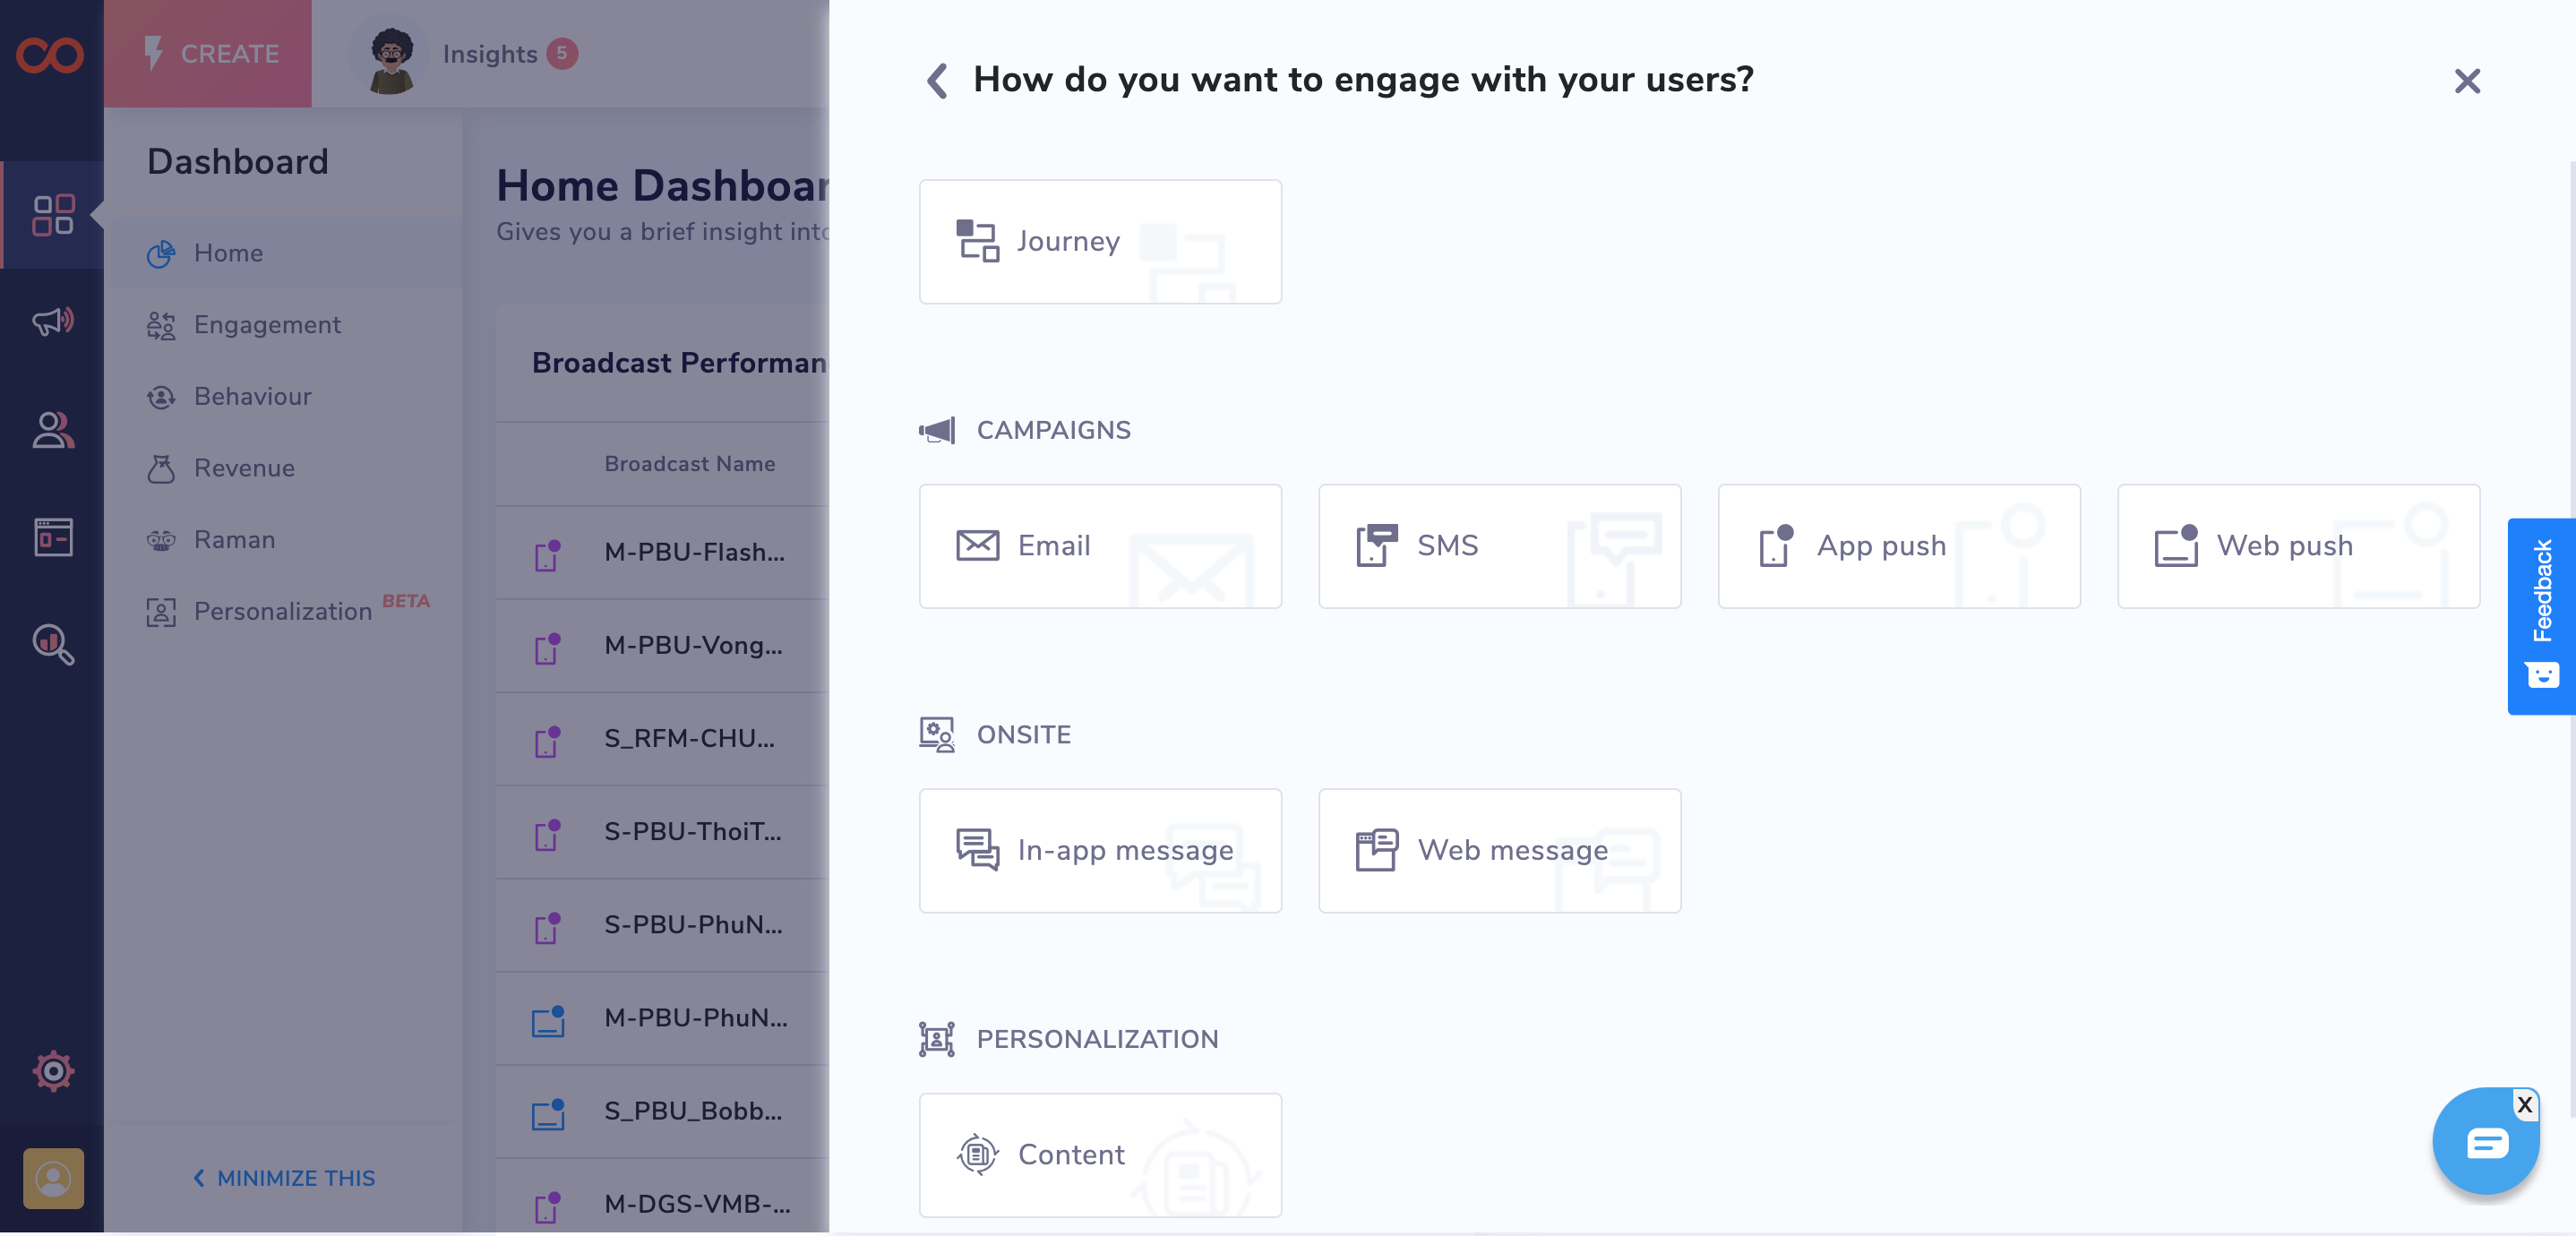2576x1236 pixels.
Task: Open the dashboard grid icon in sidebar
Action: [52, 214]
